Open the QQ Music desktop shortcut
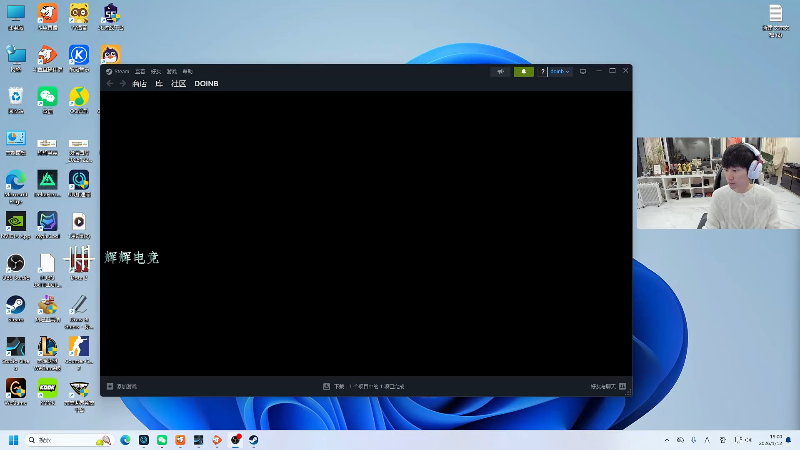Viewport: 800px width, 450px height. coord(79,101)
